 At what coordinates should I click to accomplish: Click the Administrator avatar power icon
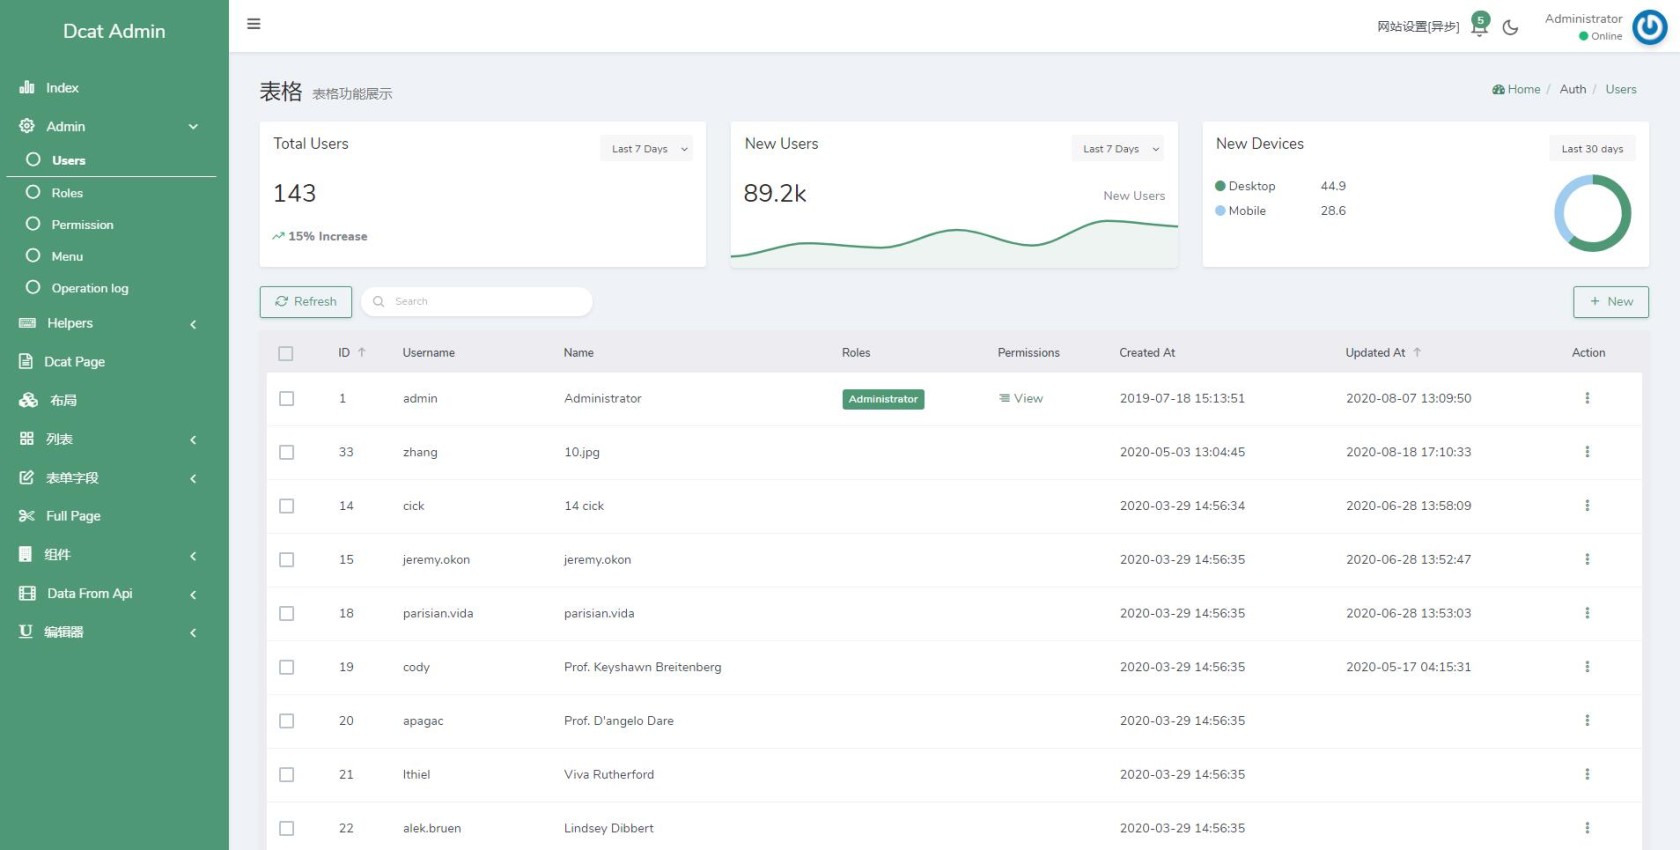coord(1649,27)
